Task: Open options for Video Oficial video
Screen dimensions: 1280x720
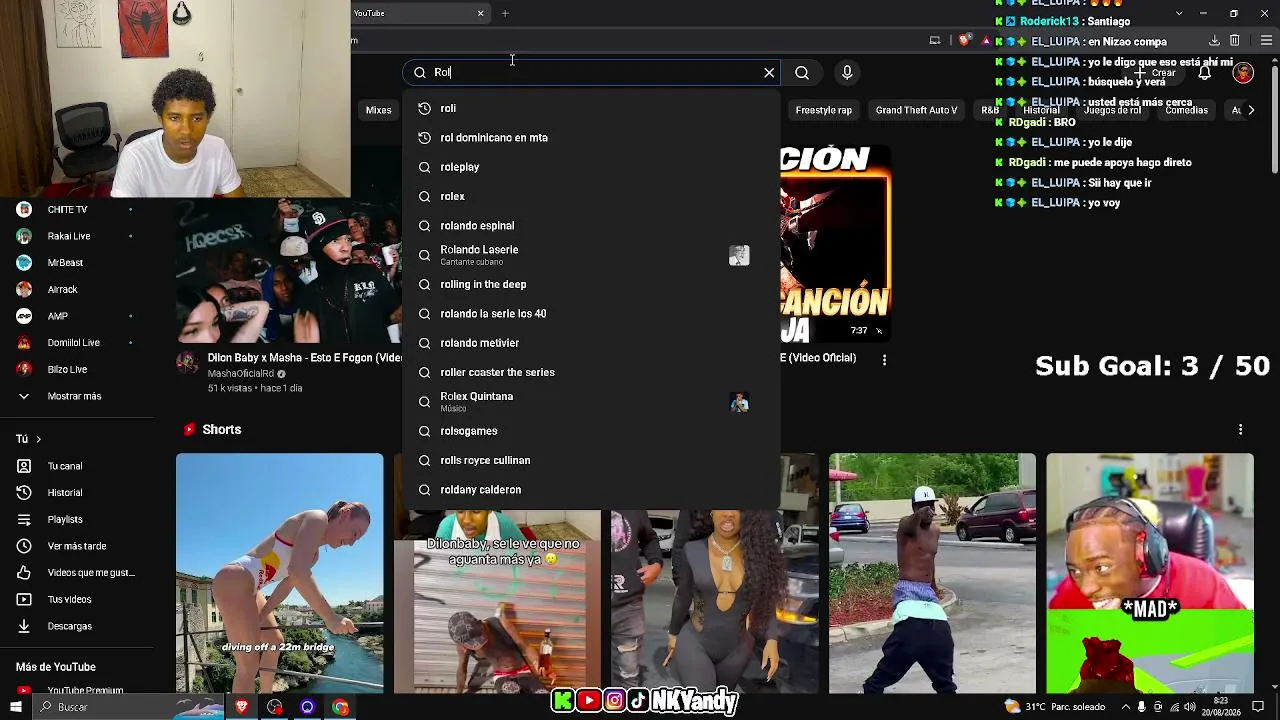Action: tap(884, 359)
